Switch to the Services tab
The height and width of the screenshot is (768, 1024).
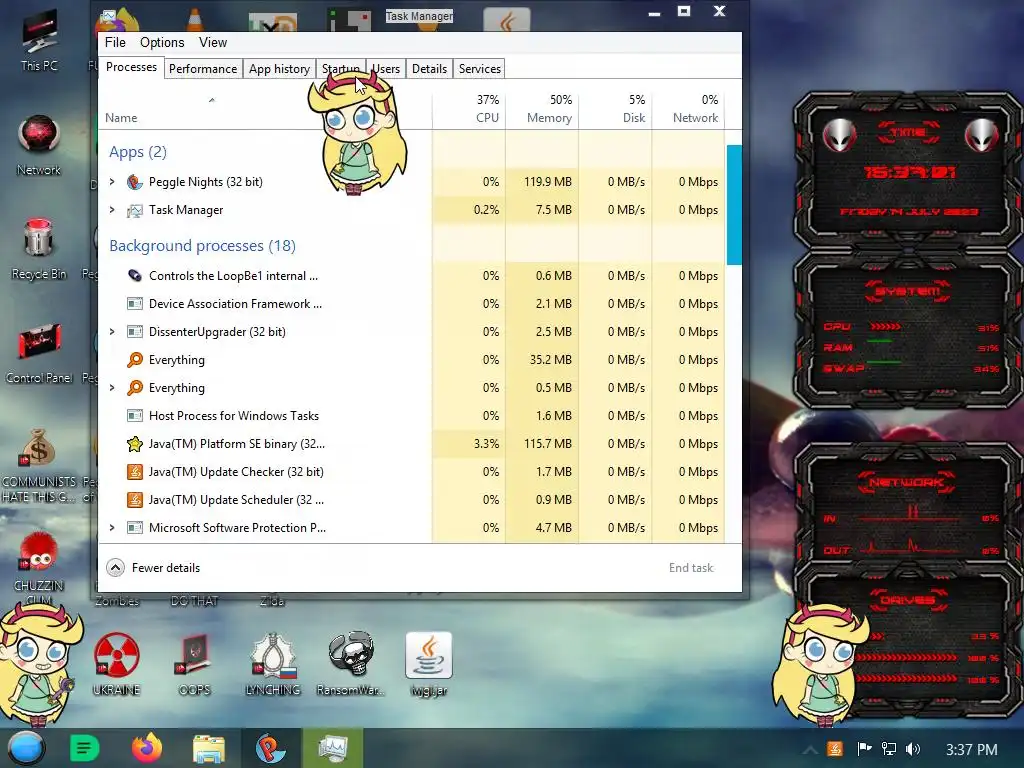(479, 69)
